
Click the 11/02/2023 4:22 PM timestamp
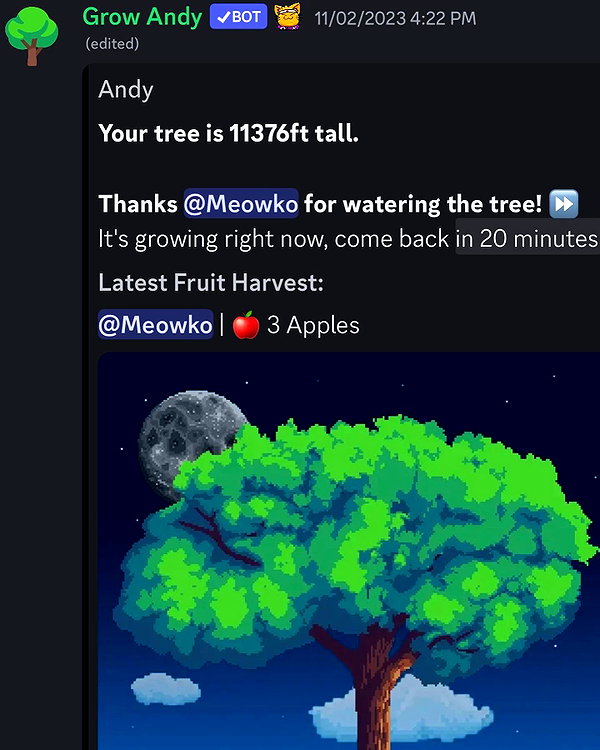395,19
